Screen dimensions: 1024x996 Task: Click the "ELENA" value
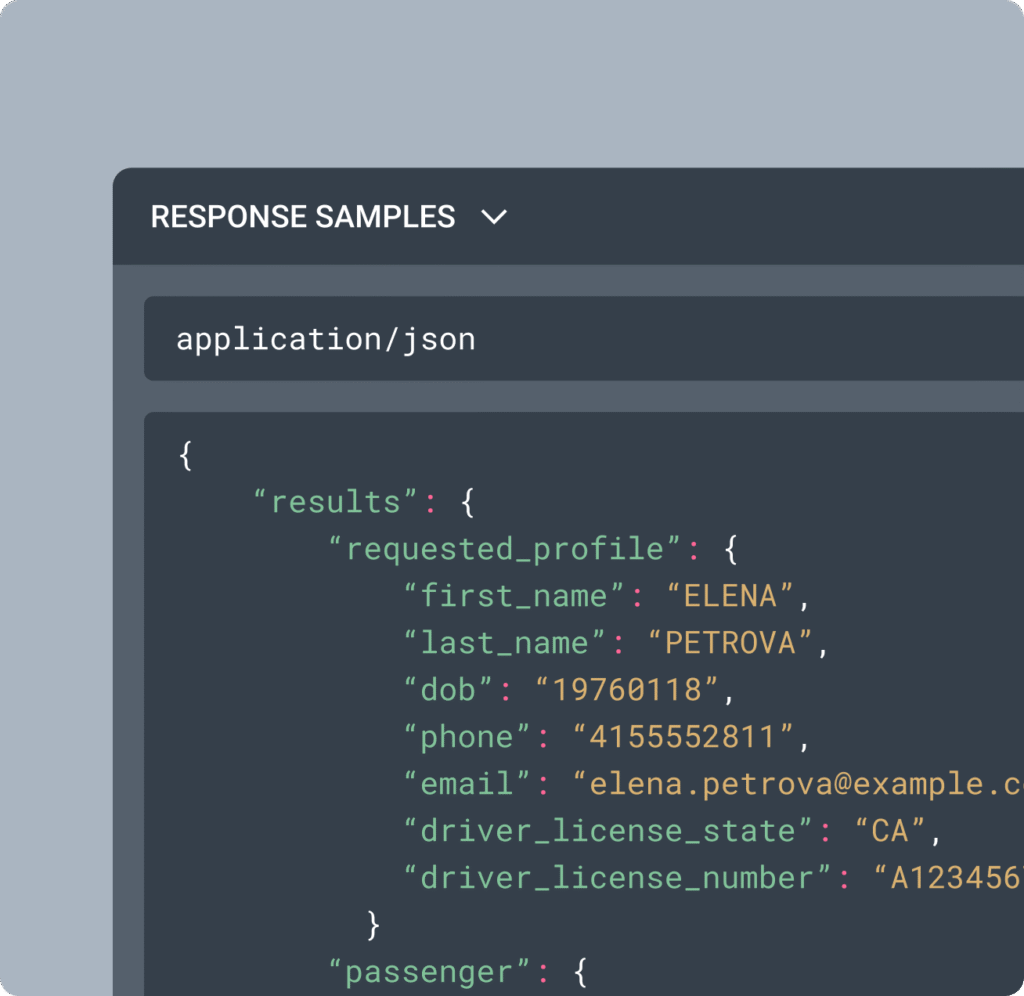[730, 596]
